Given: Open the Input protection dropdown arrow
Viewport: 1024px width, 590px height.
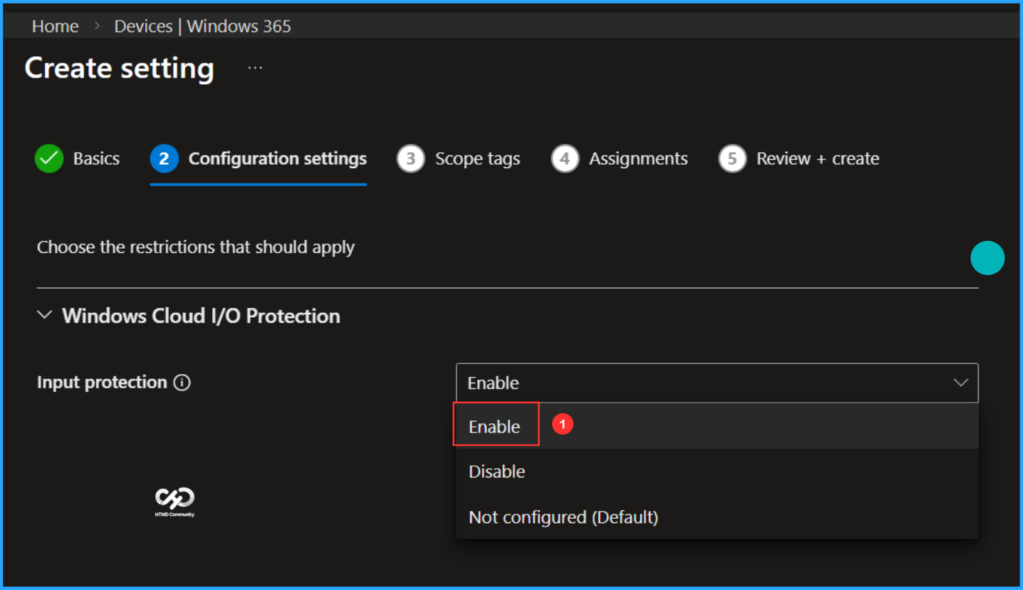Looking at the screenshot, I should pos(961,382).
